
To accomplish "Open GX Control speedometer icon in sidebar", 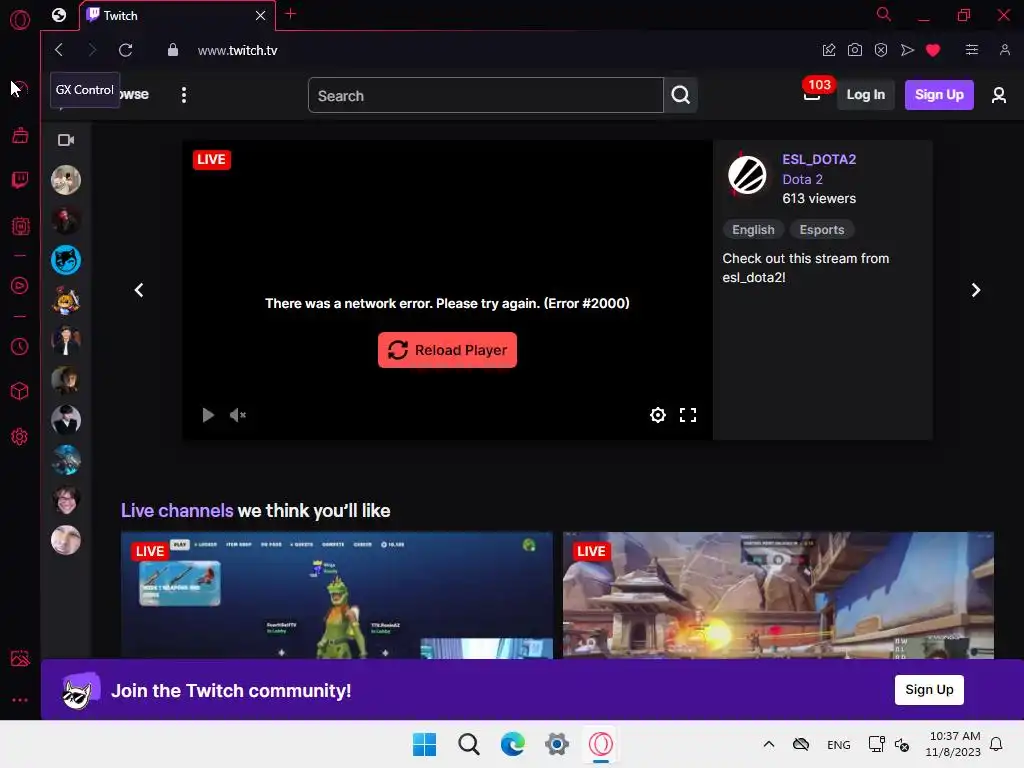I will pos(20,88).
